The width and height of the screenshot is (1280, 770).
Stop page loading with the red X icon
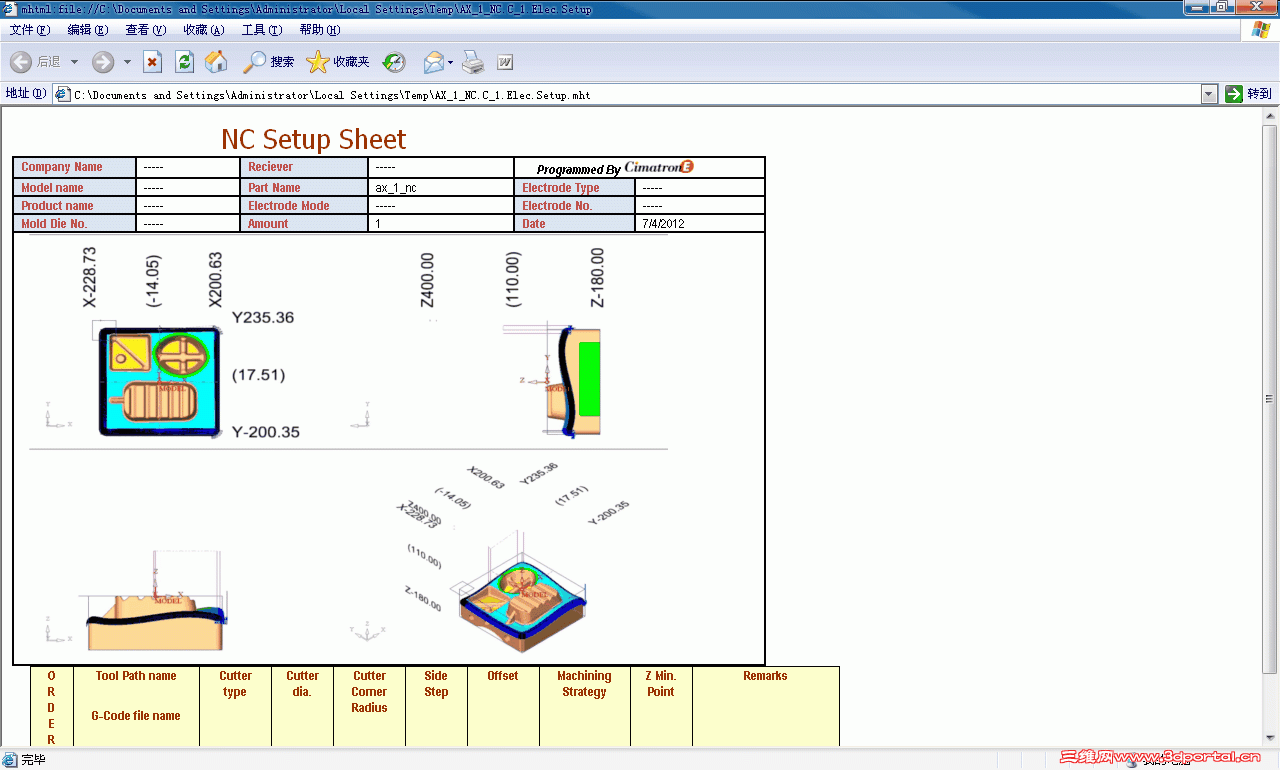click(152, 62)
